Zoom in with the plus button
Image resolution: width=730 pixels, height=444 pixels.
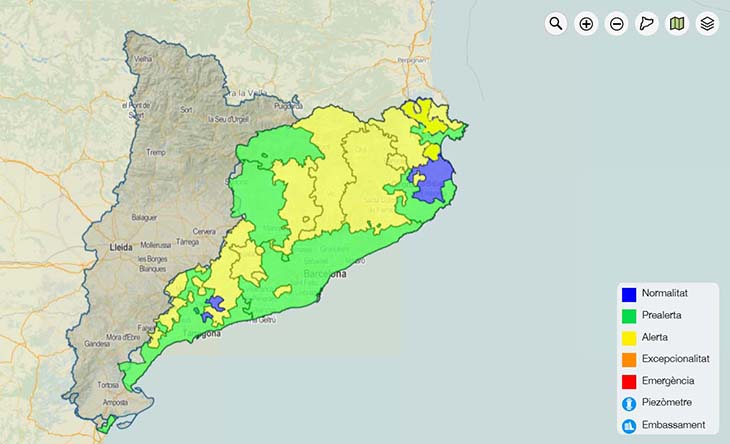click(x=586, y=23)
